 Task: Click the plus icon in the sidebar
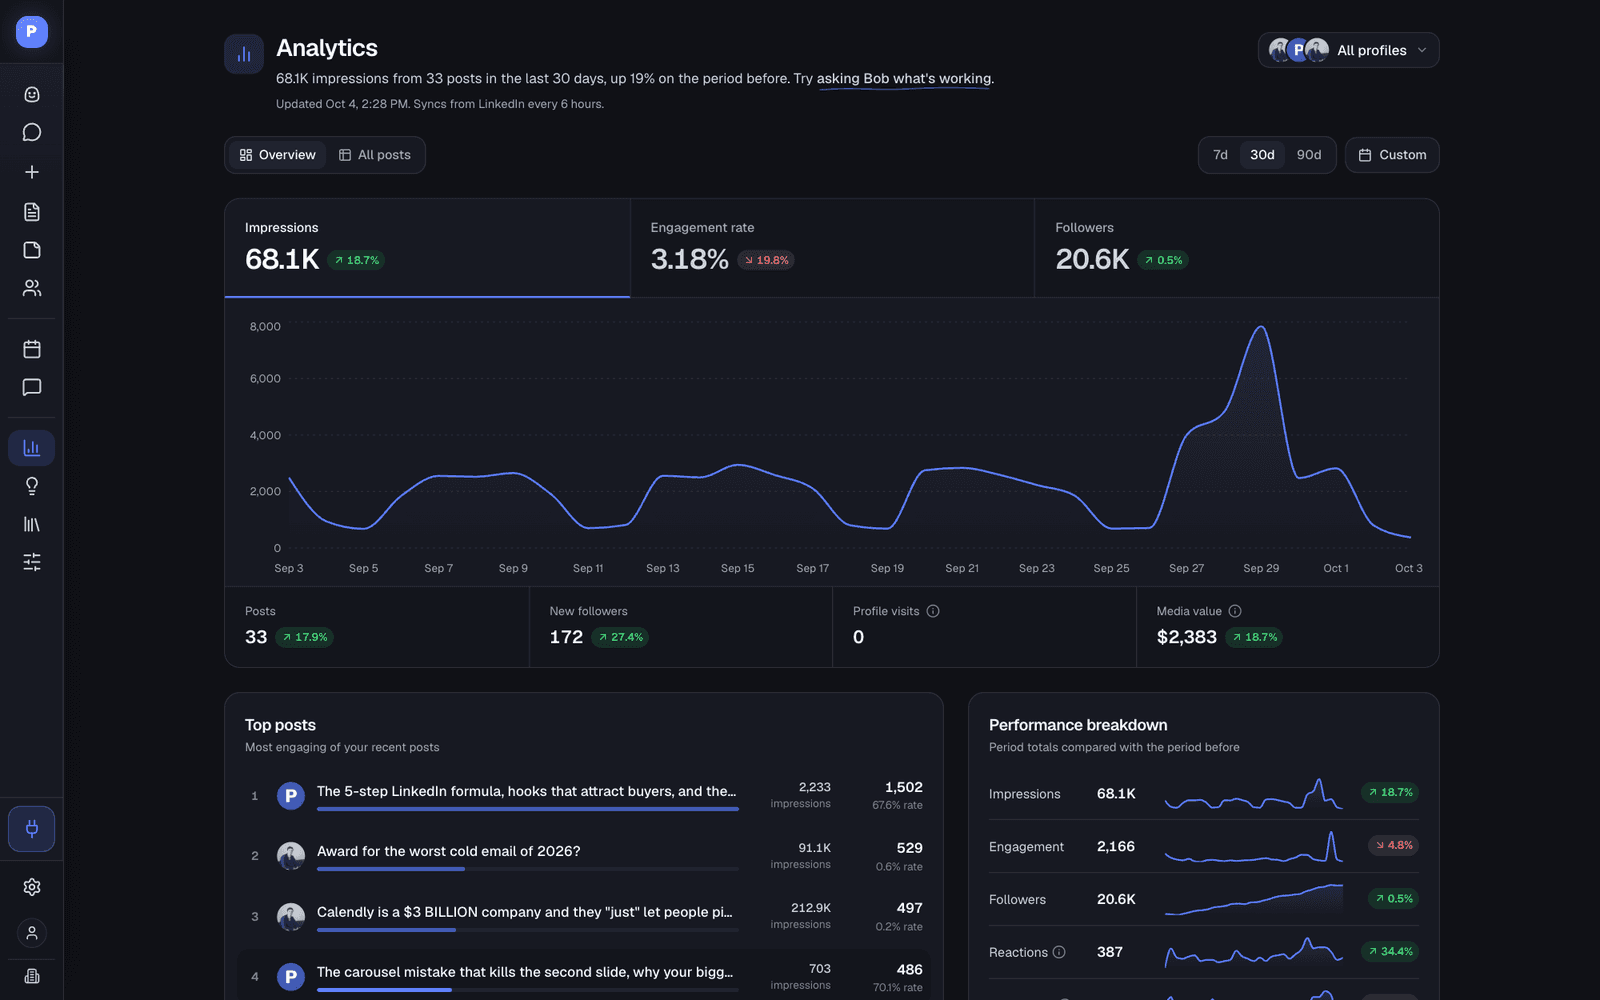tap(32, 172)
